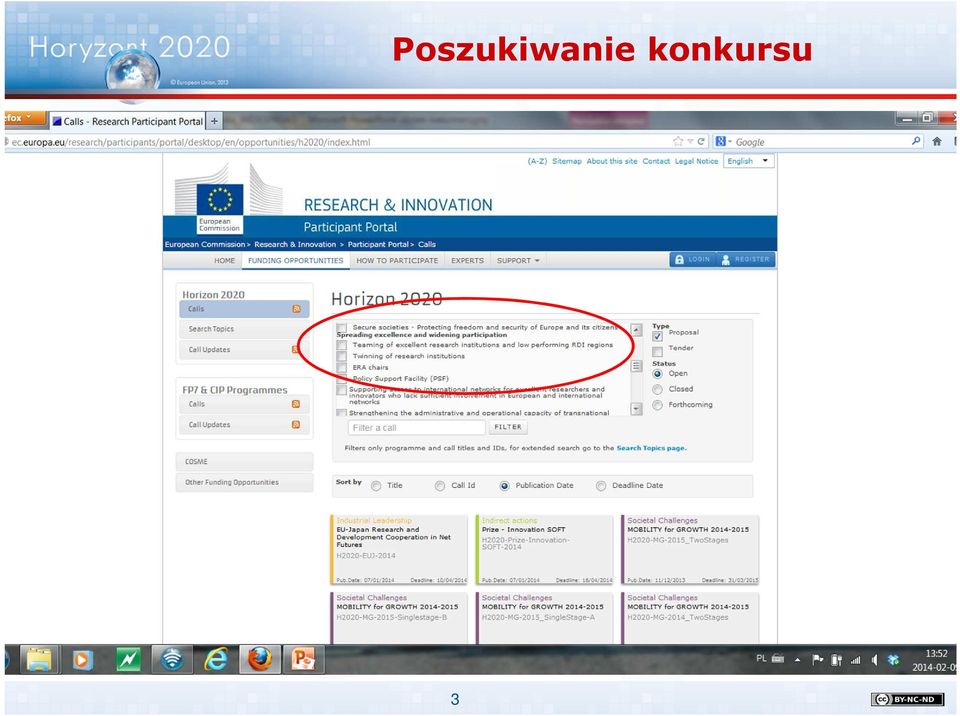Click the volume speaker tray icon
This screenshot has width=960, height=716.
(x=874, y=660)
